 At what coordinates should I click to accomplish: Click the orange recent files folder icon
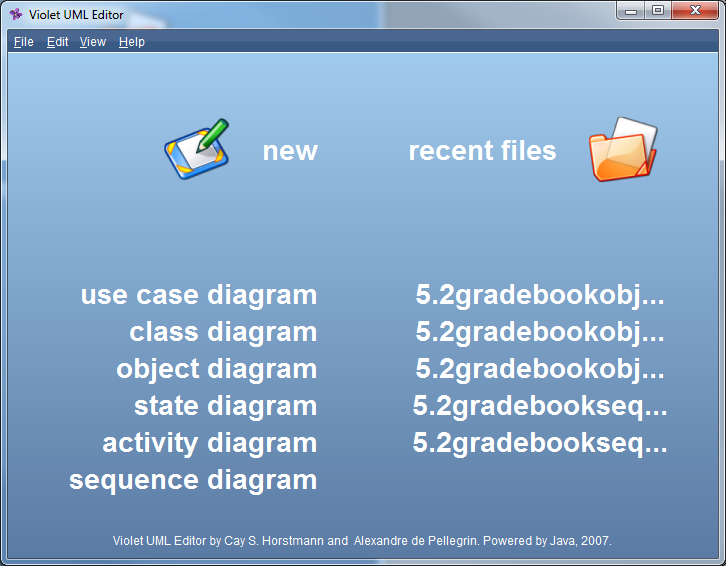(622, 150)
